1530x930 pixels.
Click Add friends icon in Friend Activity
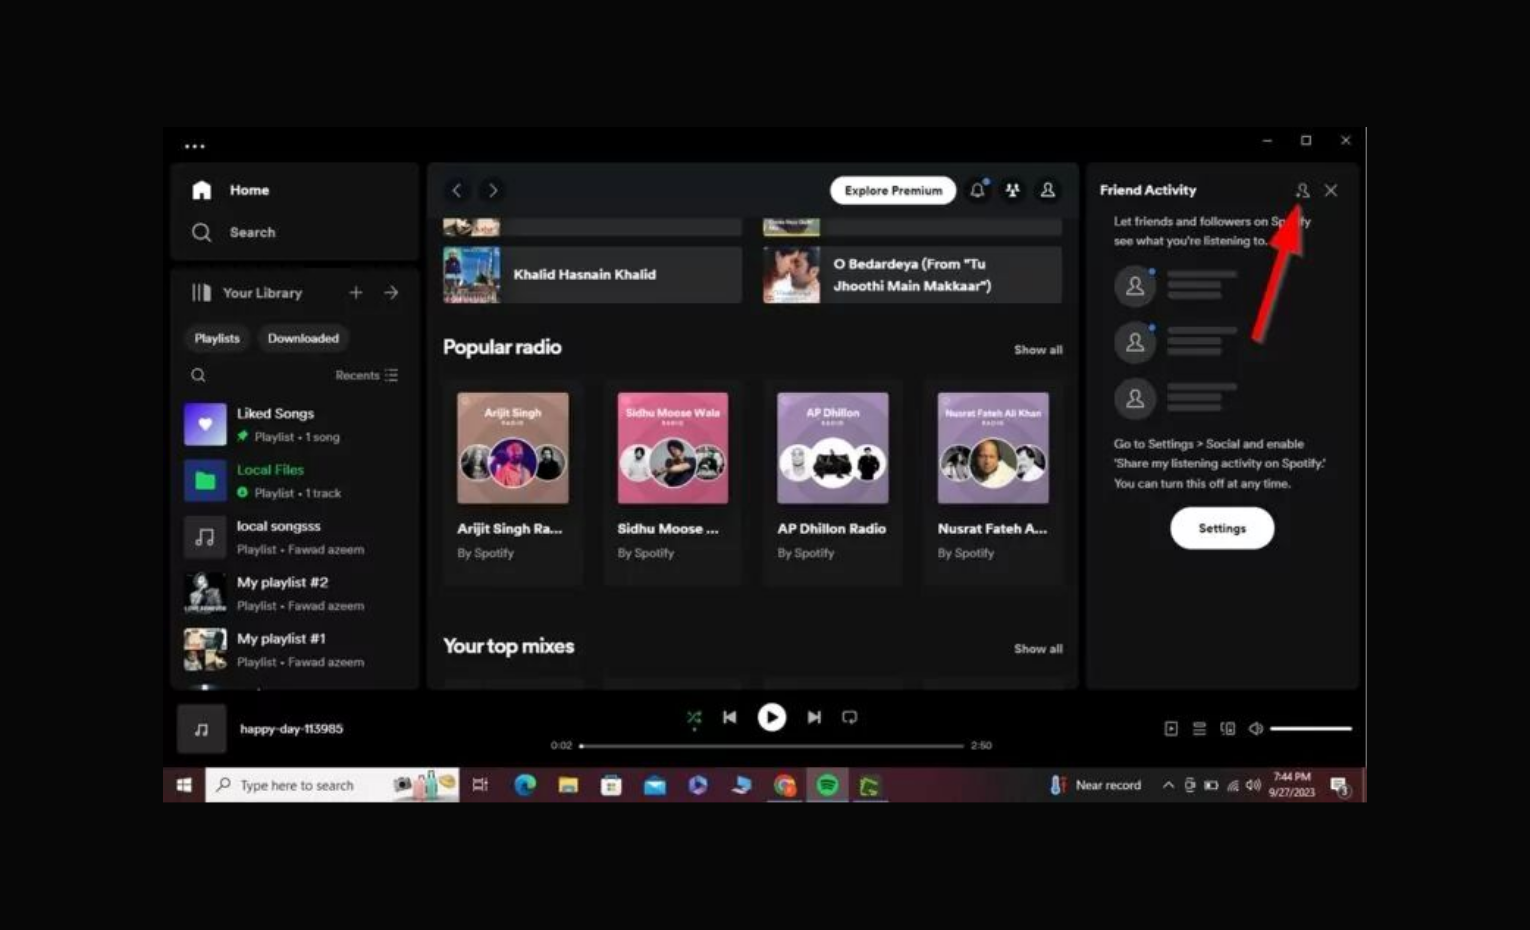[1302, 190]
